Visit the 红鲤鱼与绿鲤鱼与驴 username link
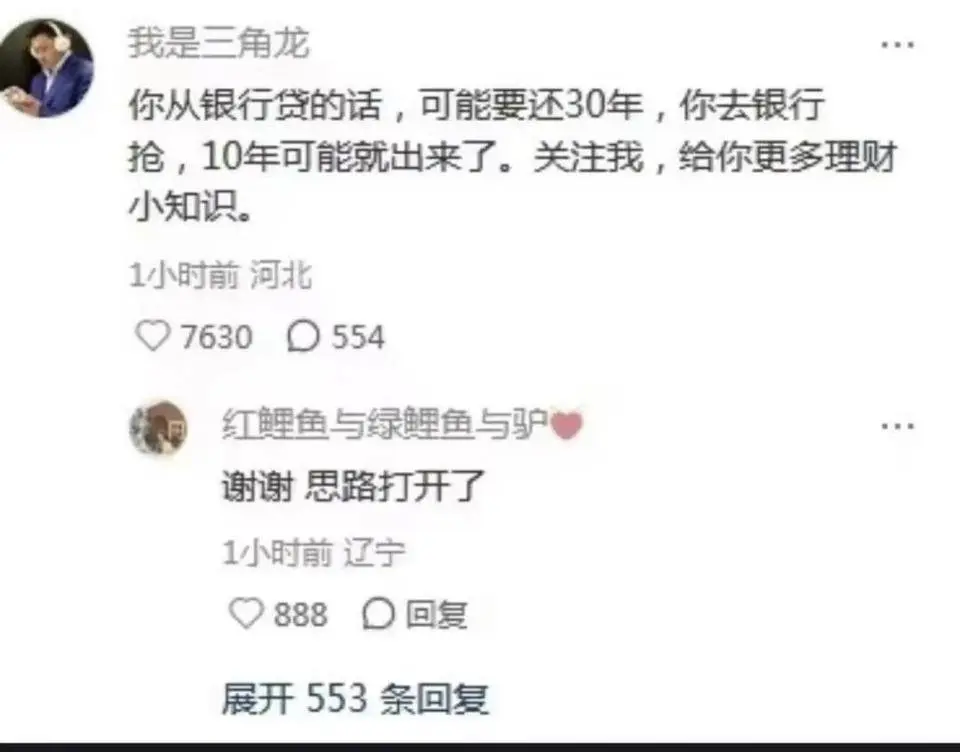The image size is (960, 752). coord(385,424)
